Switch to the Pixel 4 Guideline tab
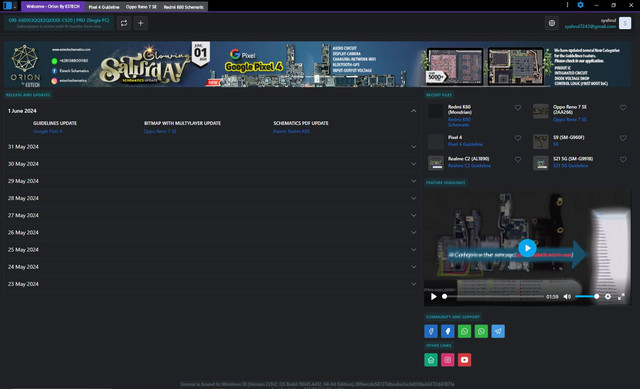 coord(104,7)
